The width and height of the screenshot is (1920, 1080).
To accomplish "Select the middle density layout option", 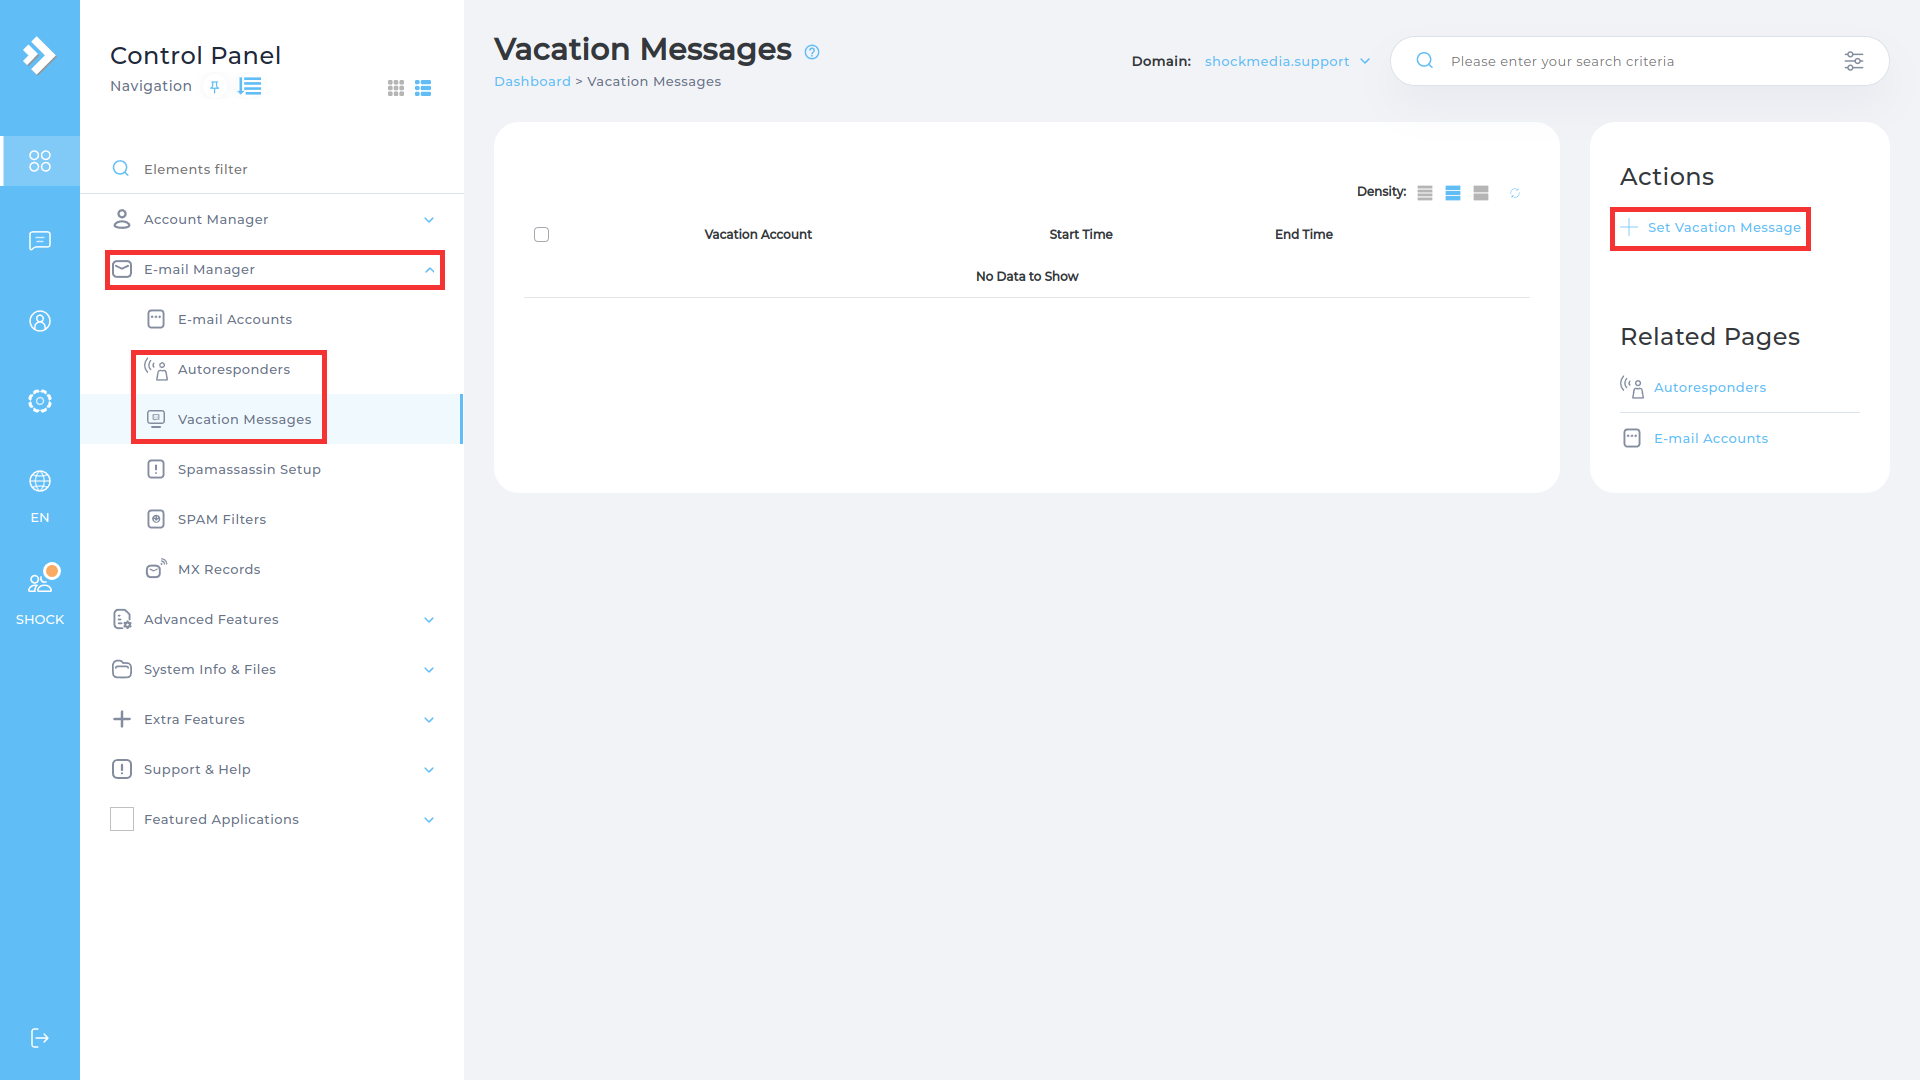I will coord(1451,193).
